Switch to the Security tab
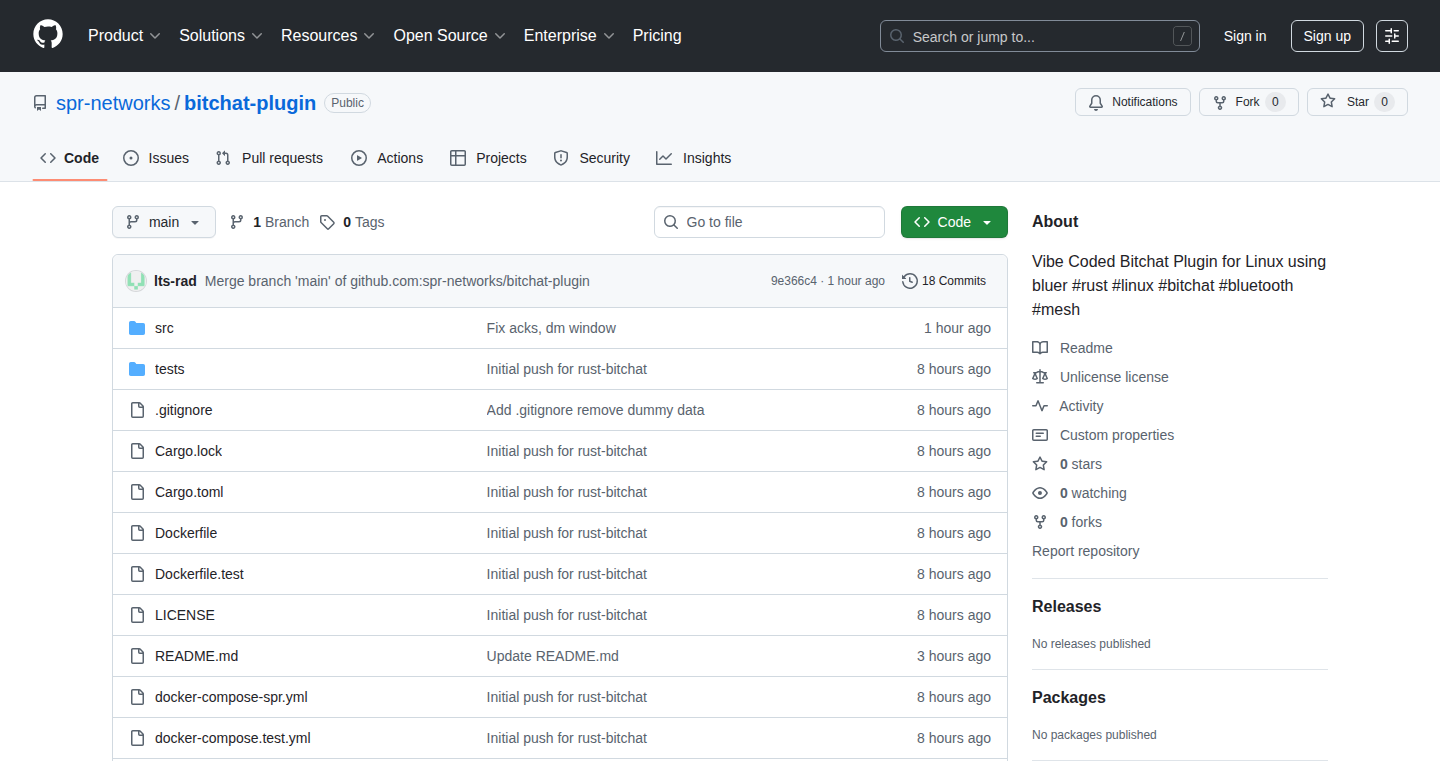 592,158
